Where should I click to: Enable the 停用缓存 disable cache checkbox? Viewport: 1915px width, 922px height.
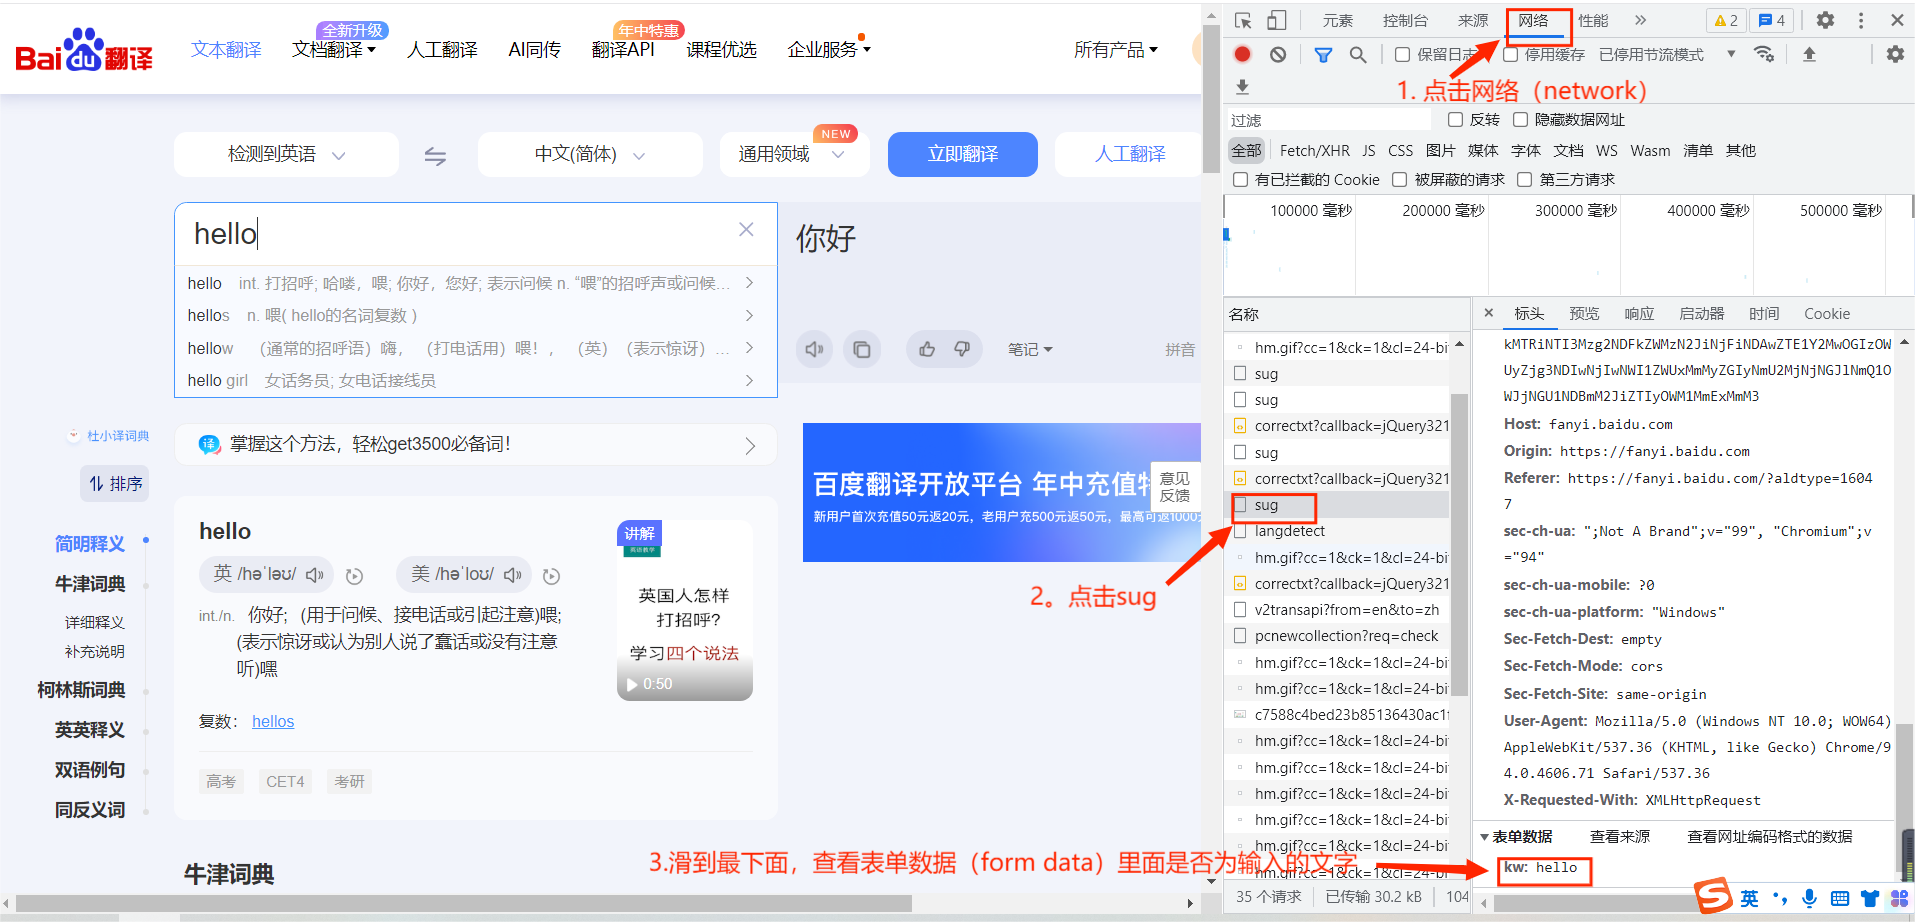pos(1511,55)
